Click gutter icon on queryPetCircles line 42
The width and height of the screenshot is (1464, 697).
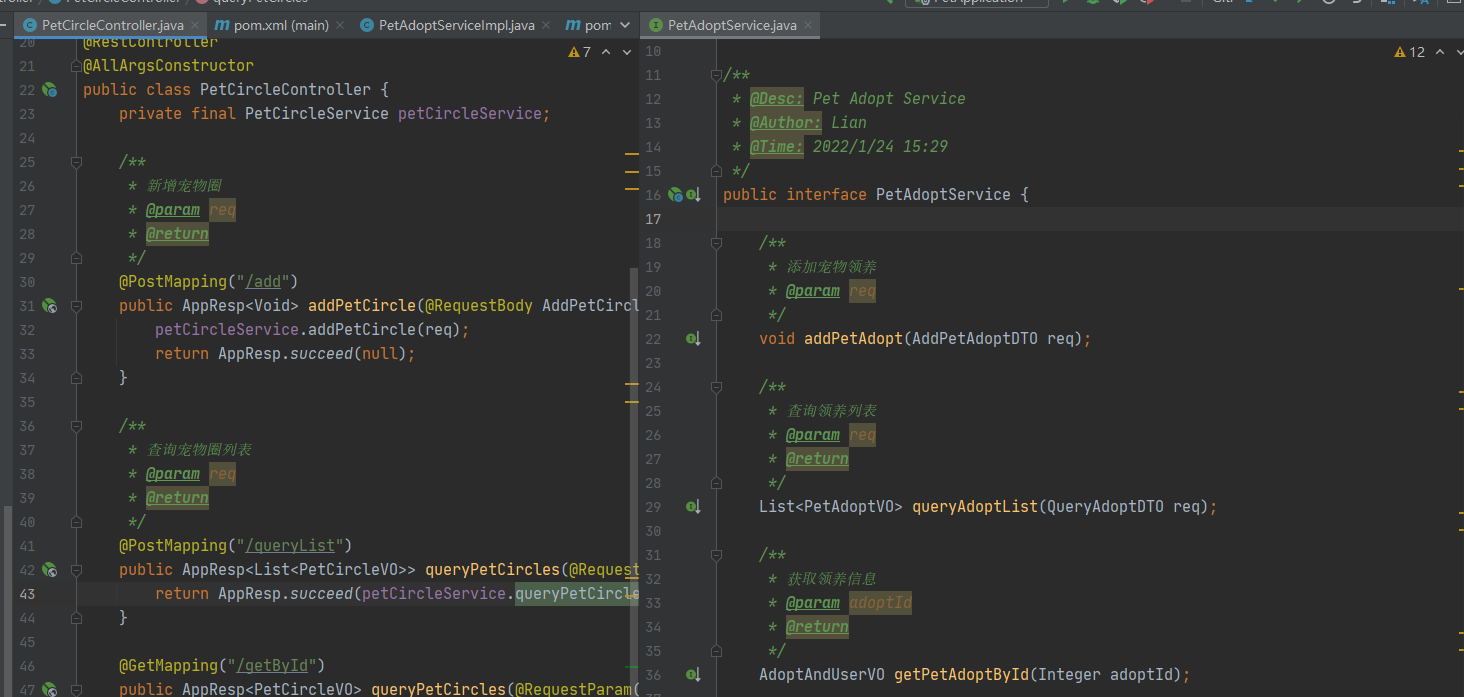[49, 570]
